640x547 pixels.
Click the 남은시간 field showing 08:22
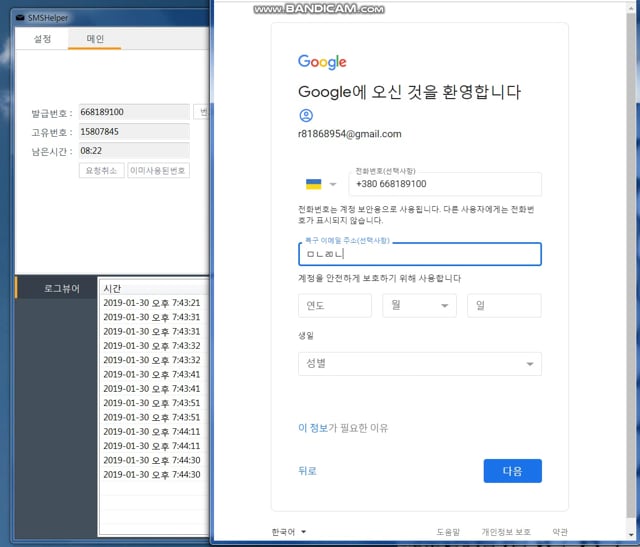[134, 151]
